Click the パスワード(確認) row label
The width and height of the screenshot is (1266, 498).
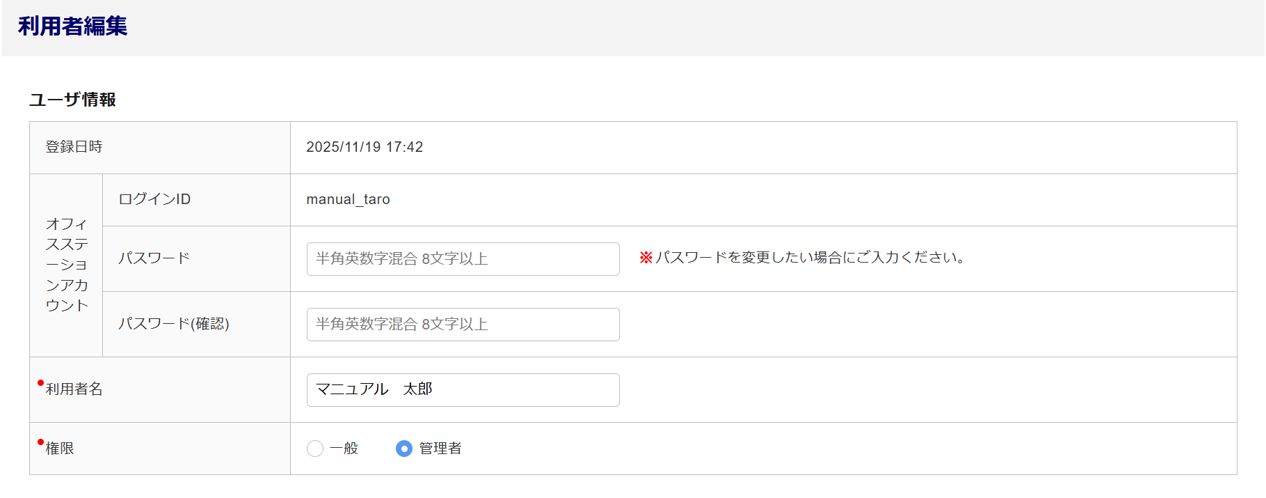point(174,324)
